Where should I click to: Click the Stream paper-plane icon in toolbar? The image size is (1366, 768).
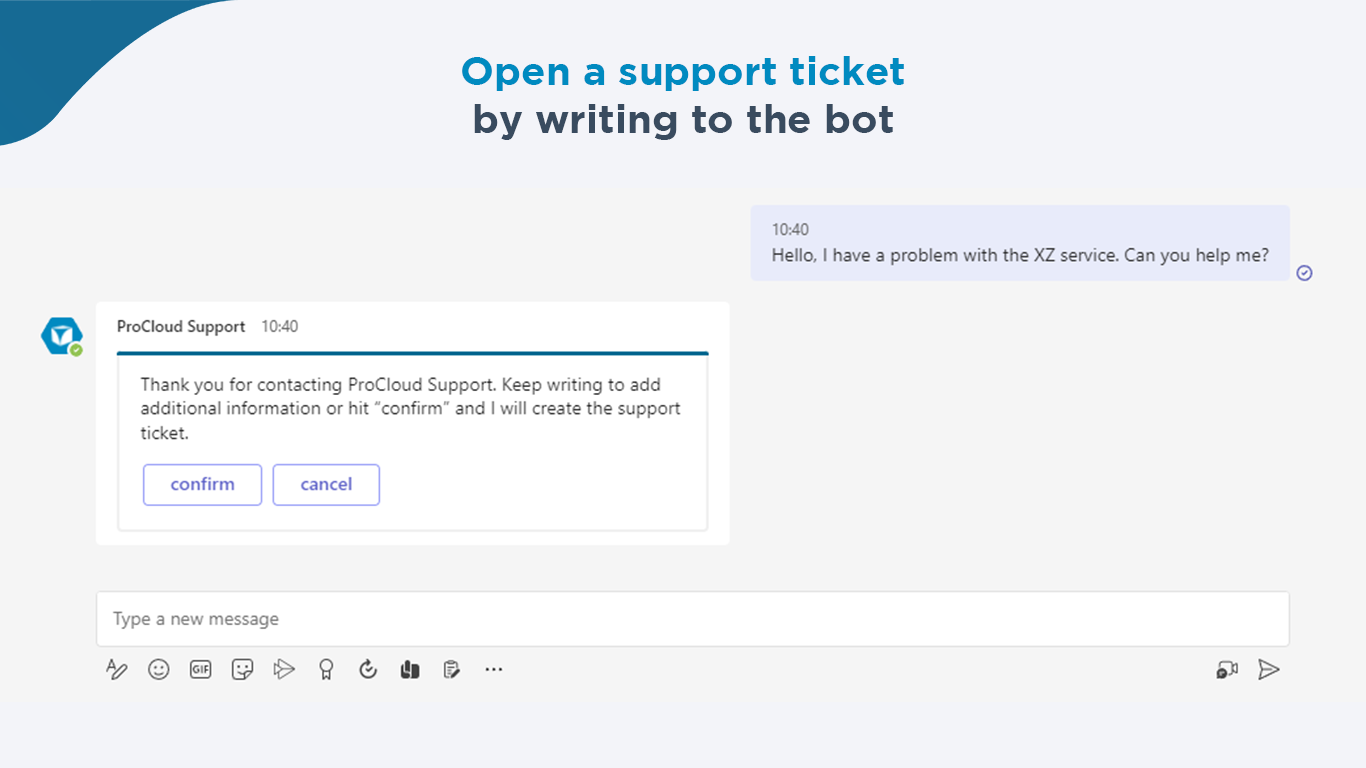(x=284, y=669)
